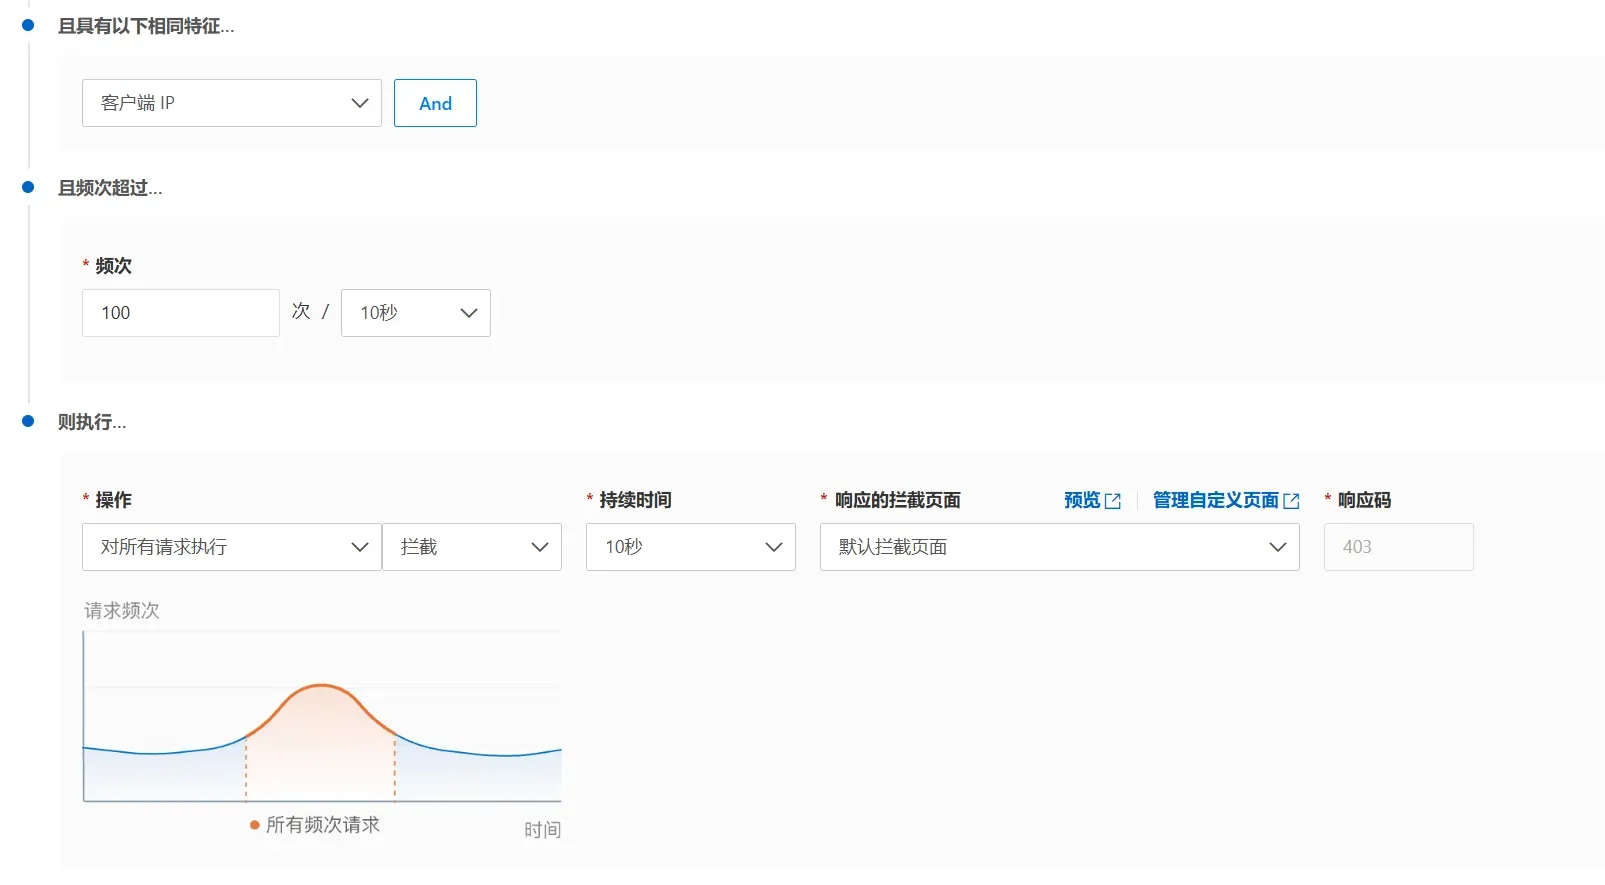This screenshot has height=885, width=1605.
Task: Expand the 对所有请求执行 action dropdown
Action: coord(231,547)
